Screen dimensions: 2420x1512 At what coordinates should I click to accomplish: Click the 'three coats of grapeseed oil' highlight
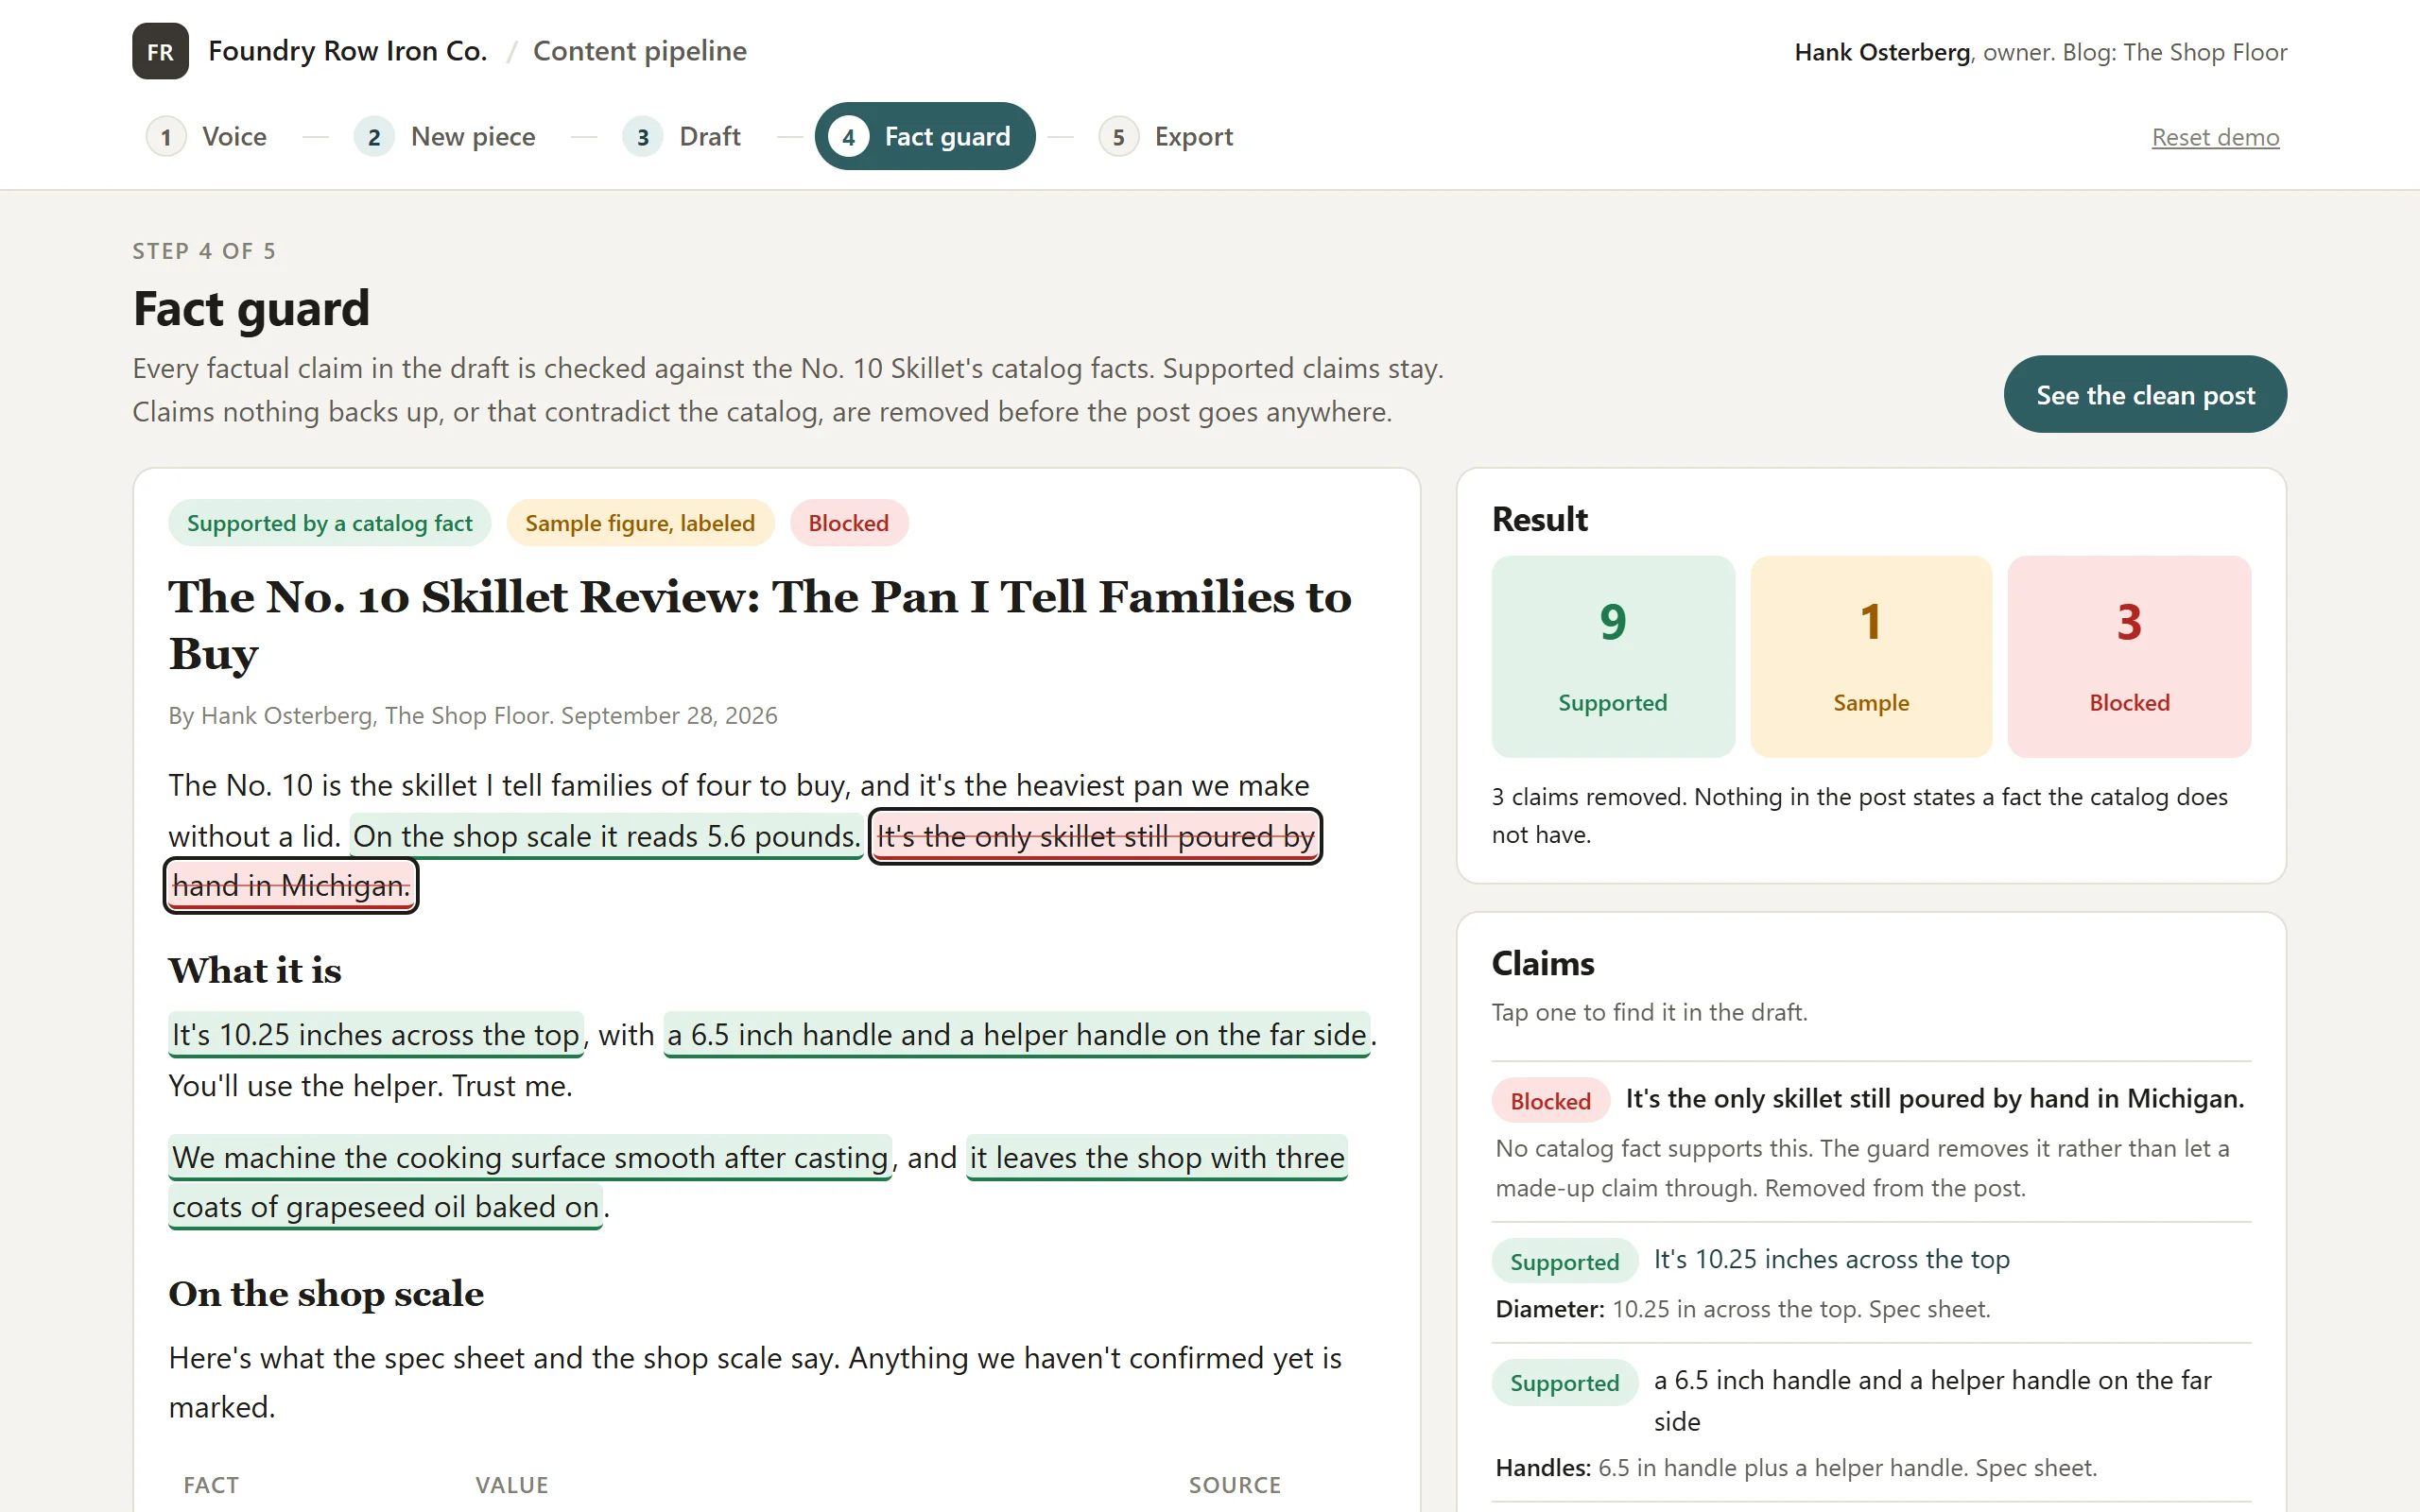(1157, 1157)
